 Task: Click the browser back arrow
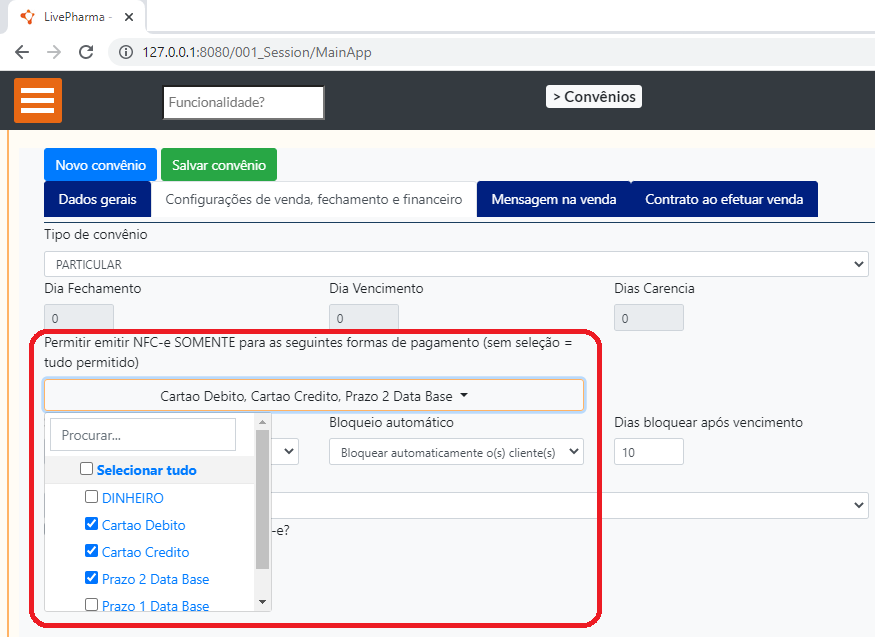point(22,52)
